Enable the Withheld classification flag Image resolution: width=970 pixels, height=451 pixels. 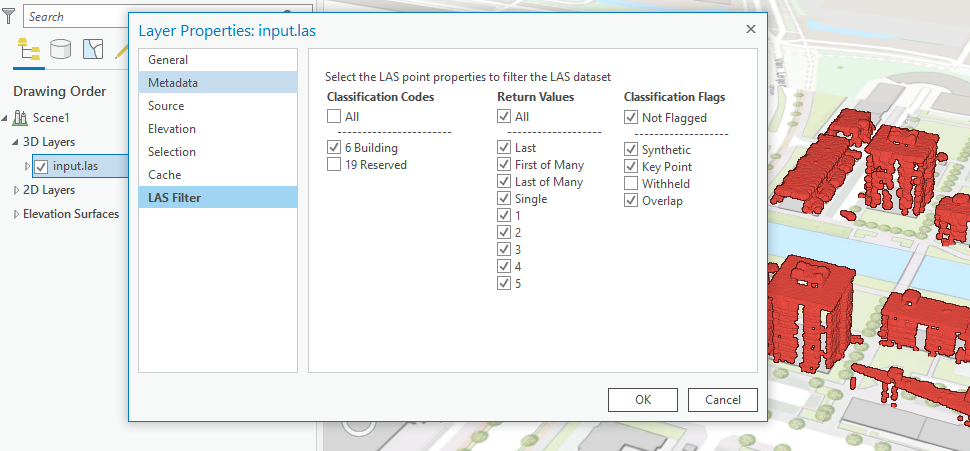631,184
